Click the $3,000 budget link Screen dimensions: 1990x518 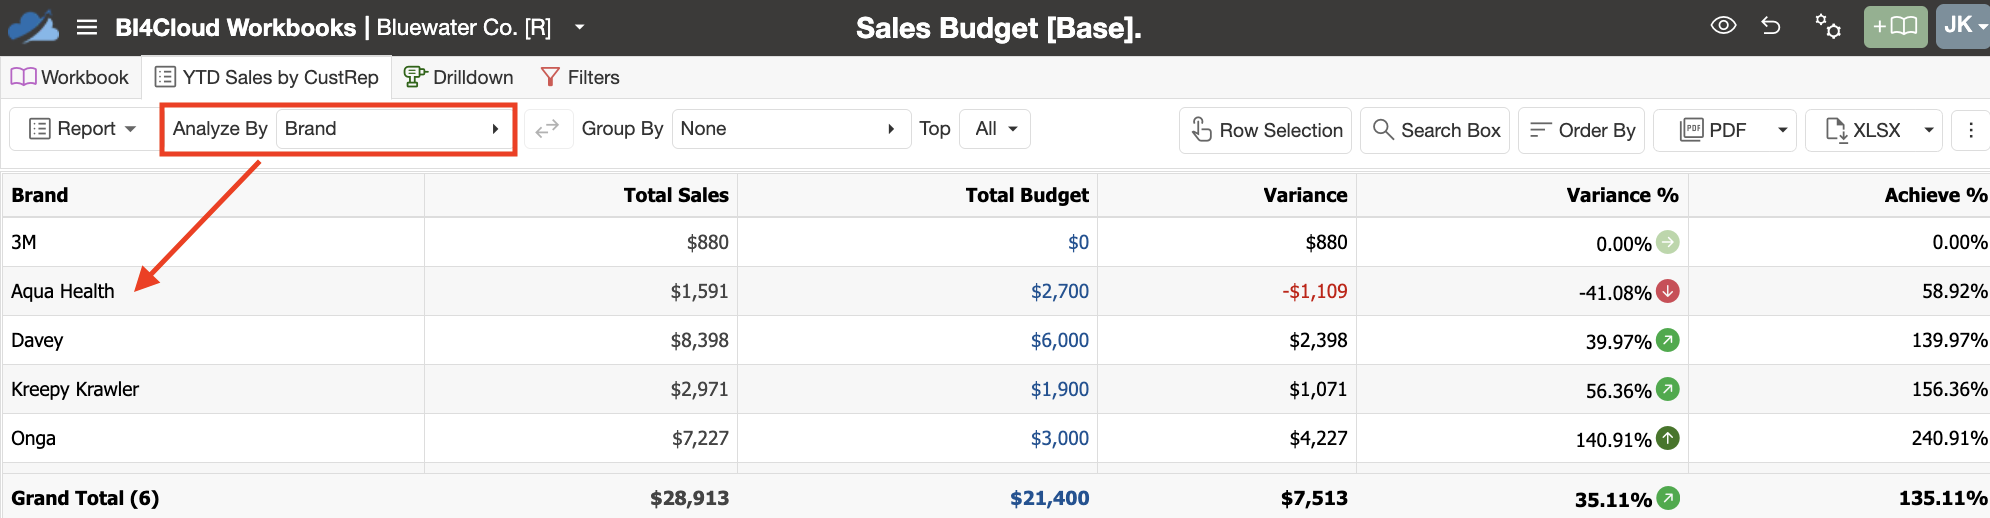(x=1060, y=438)
